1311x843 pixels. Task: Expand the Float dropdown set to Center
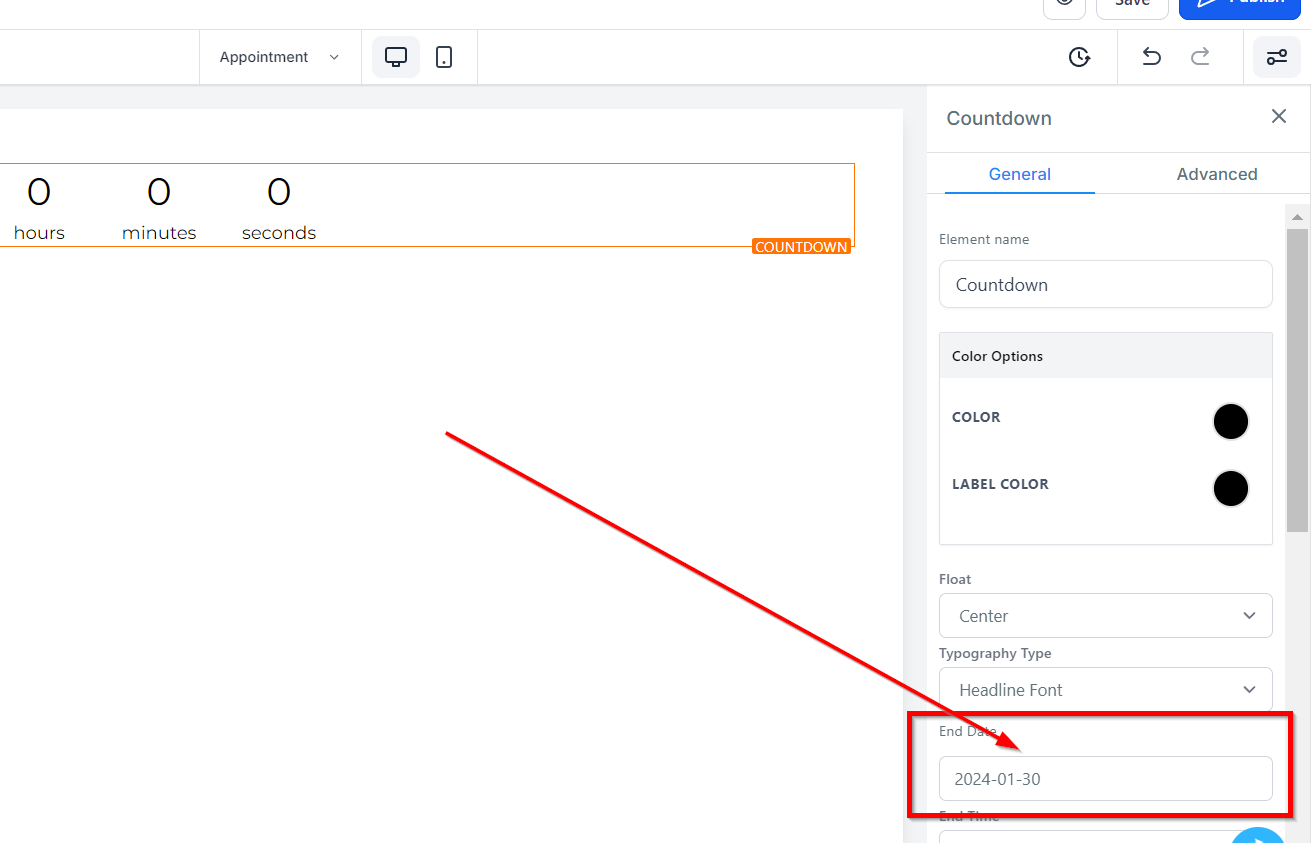(1105, 616)
